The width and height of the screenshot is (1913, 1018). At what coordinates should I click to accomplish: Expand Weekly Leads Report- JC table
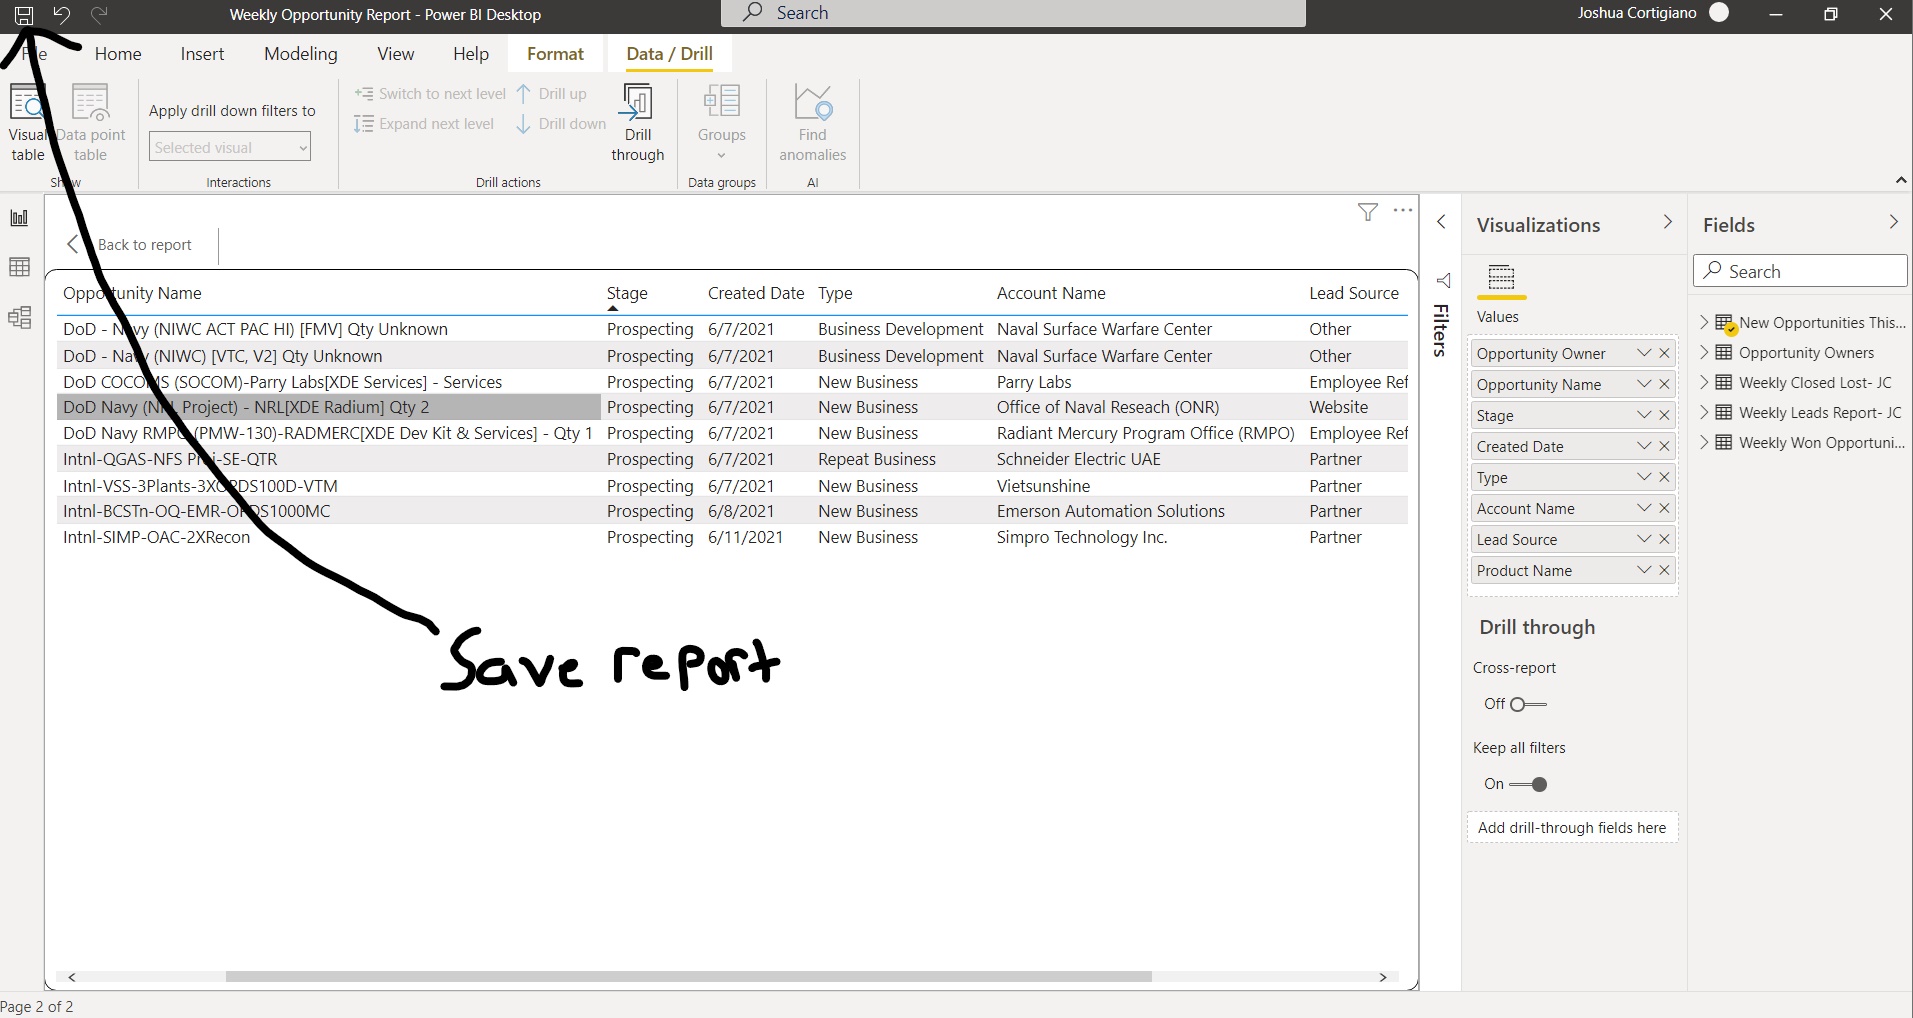coord(1704,412)
